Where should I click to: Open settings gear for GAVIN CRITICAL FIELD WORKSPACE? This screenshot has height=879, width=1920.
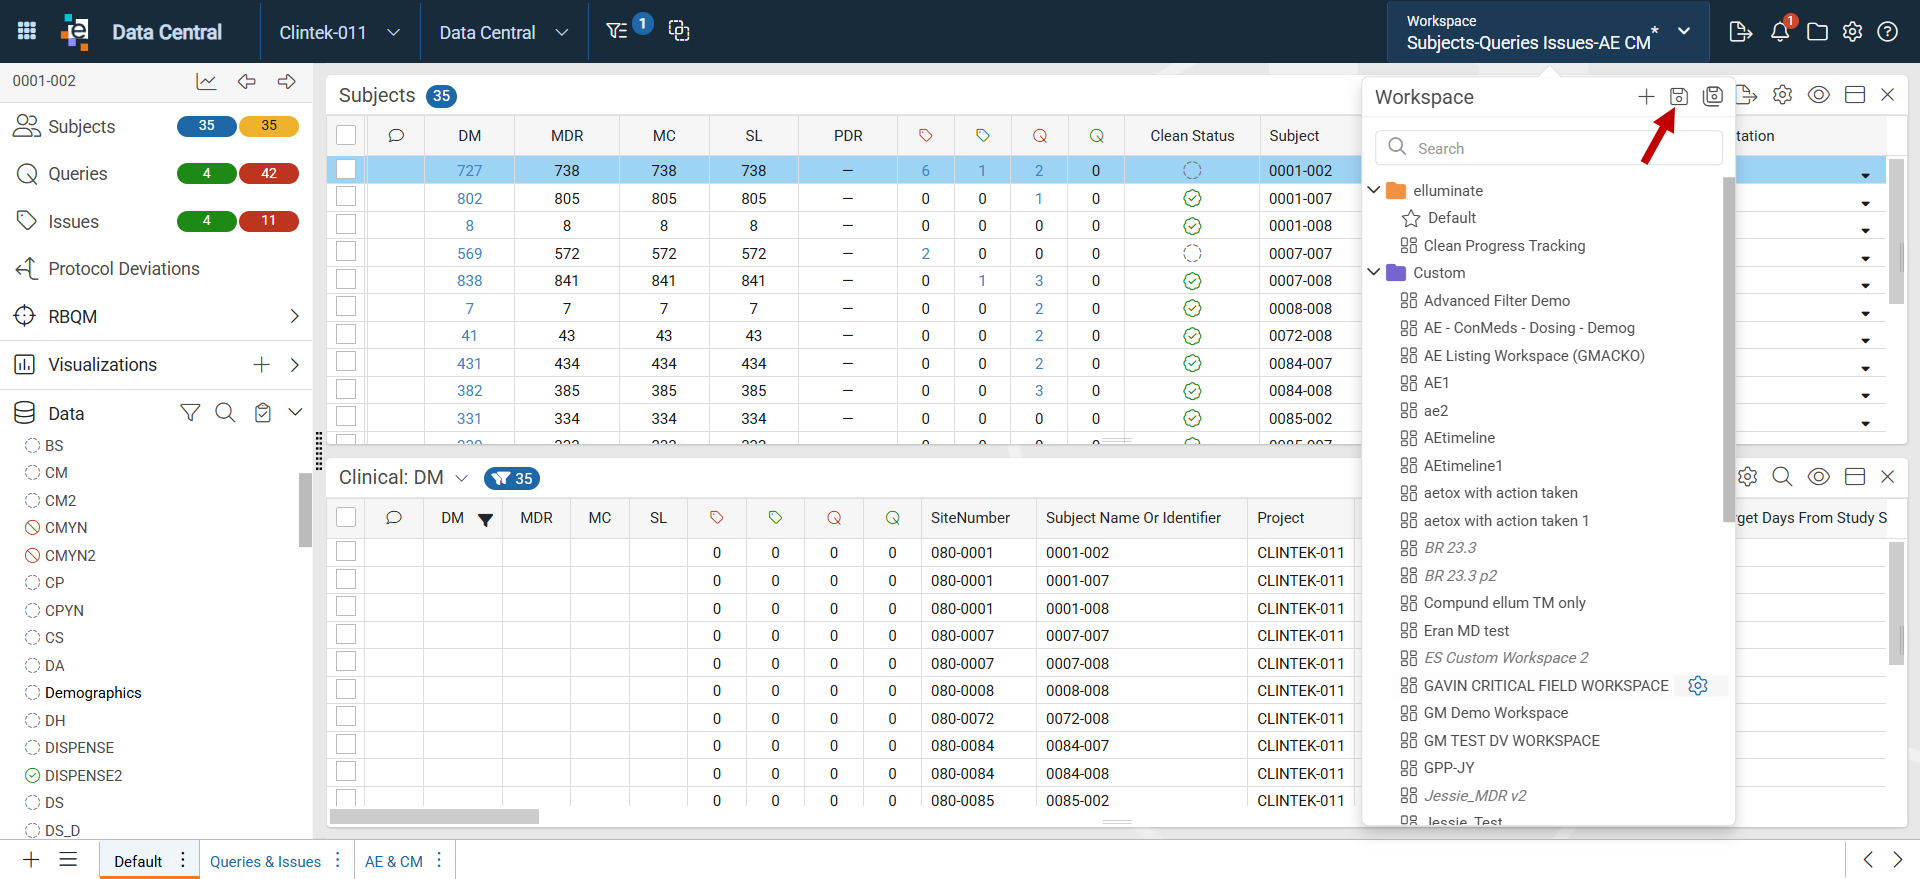[1698, 685]
